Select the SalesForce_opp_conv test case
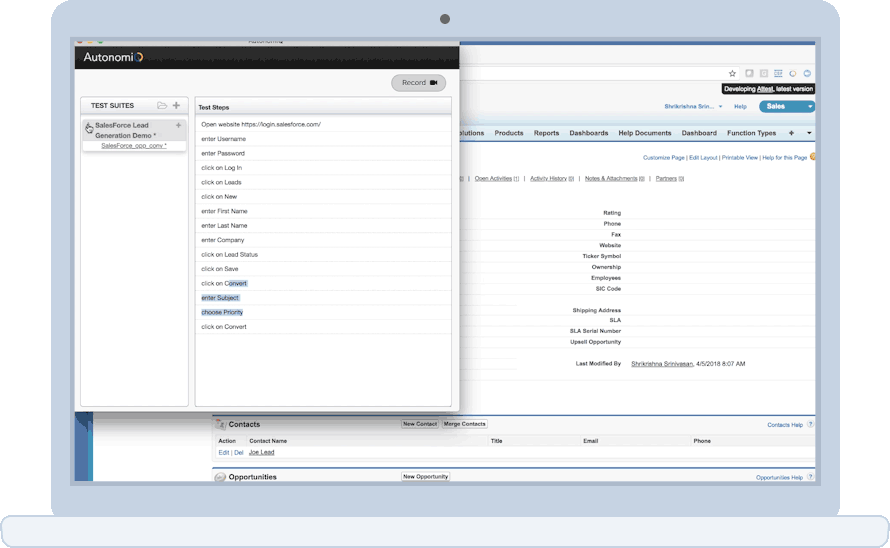 pyautogui.click(x=134, y=146)
